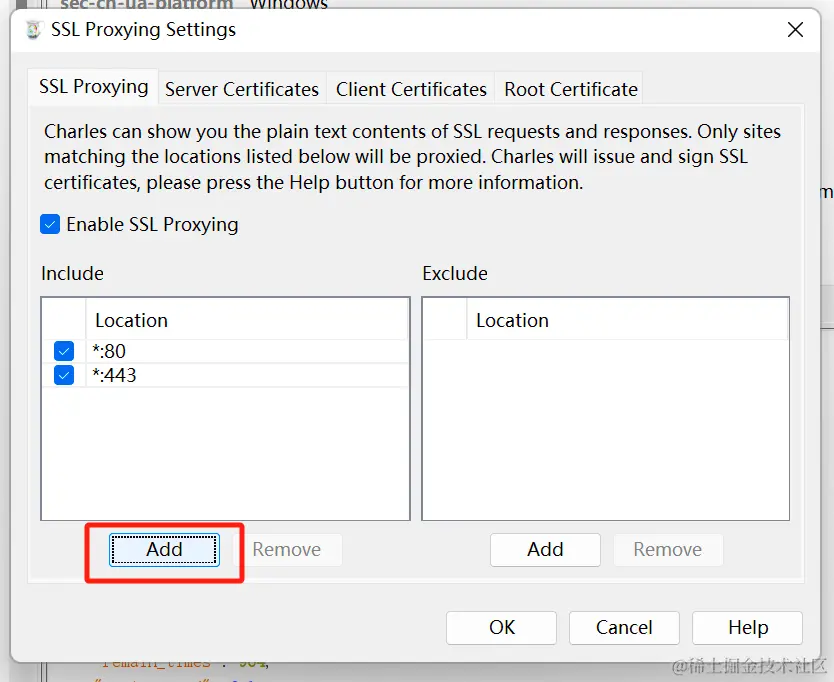Toggle the Enable SSL Proxying checkbox
Viewport: 834px width, 682px height.
tap(50, 224)
